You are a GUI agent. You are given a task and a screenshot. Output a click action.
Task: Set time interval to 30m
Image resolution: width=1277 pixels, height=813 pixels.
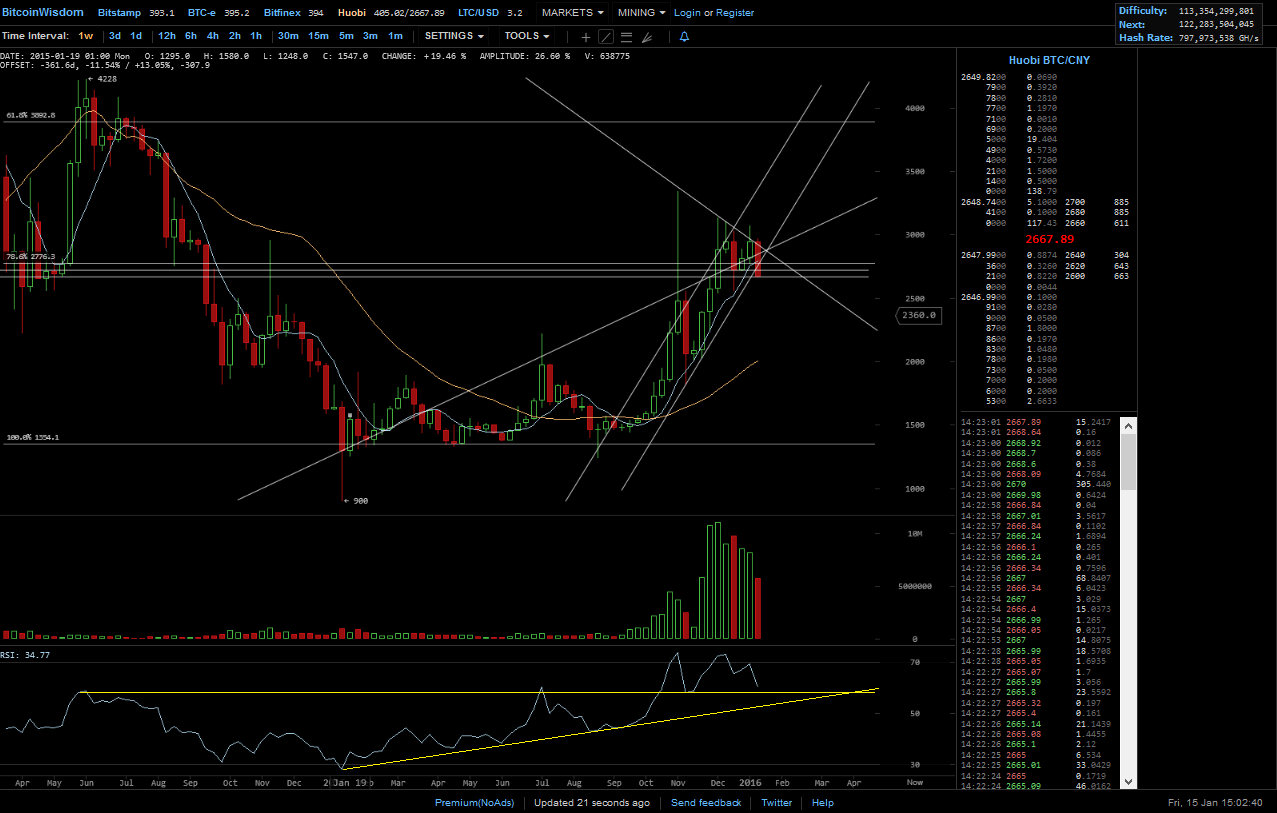[289, 36]
